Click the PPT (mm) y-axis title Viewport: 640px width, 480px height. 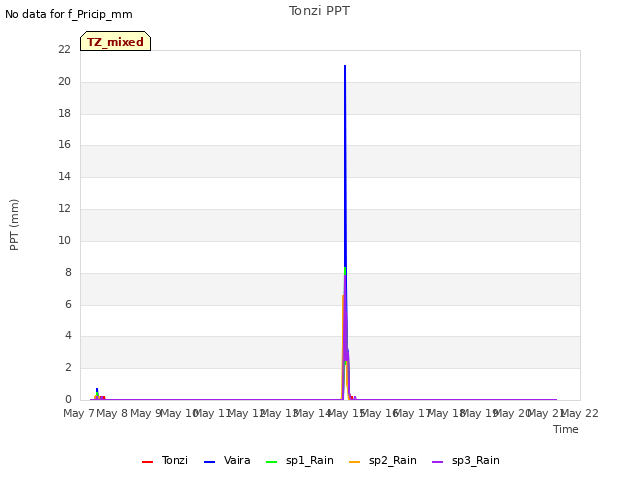(x=14, y=225)
